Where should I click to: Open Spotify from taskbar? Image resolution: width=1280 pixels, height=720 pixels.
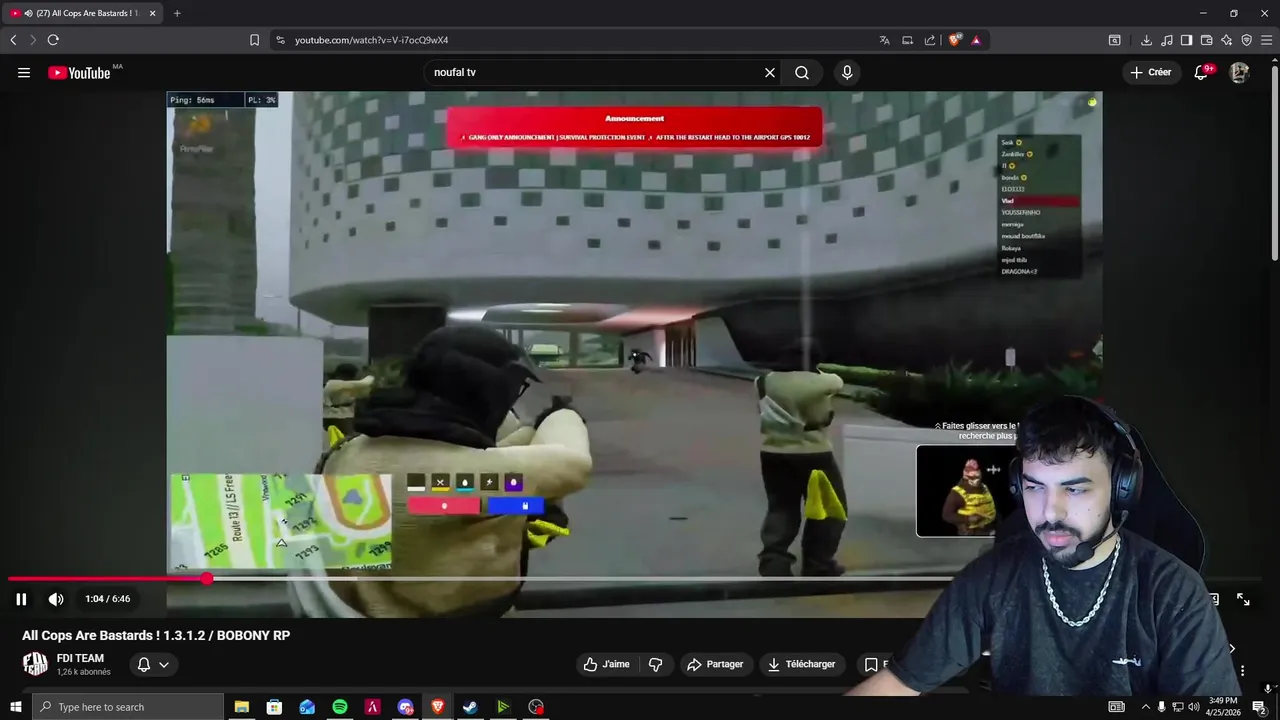(340, 707)
